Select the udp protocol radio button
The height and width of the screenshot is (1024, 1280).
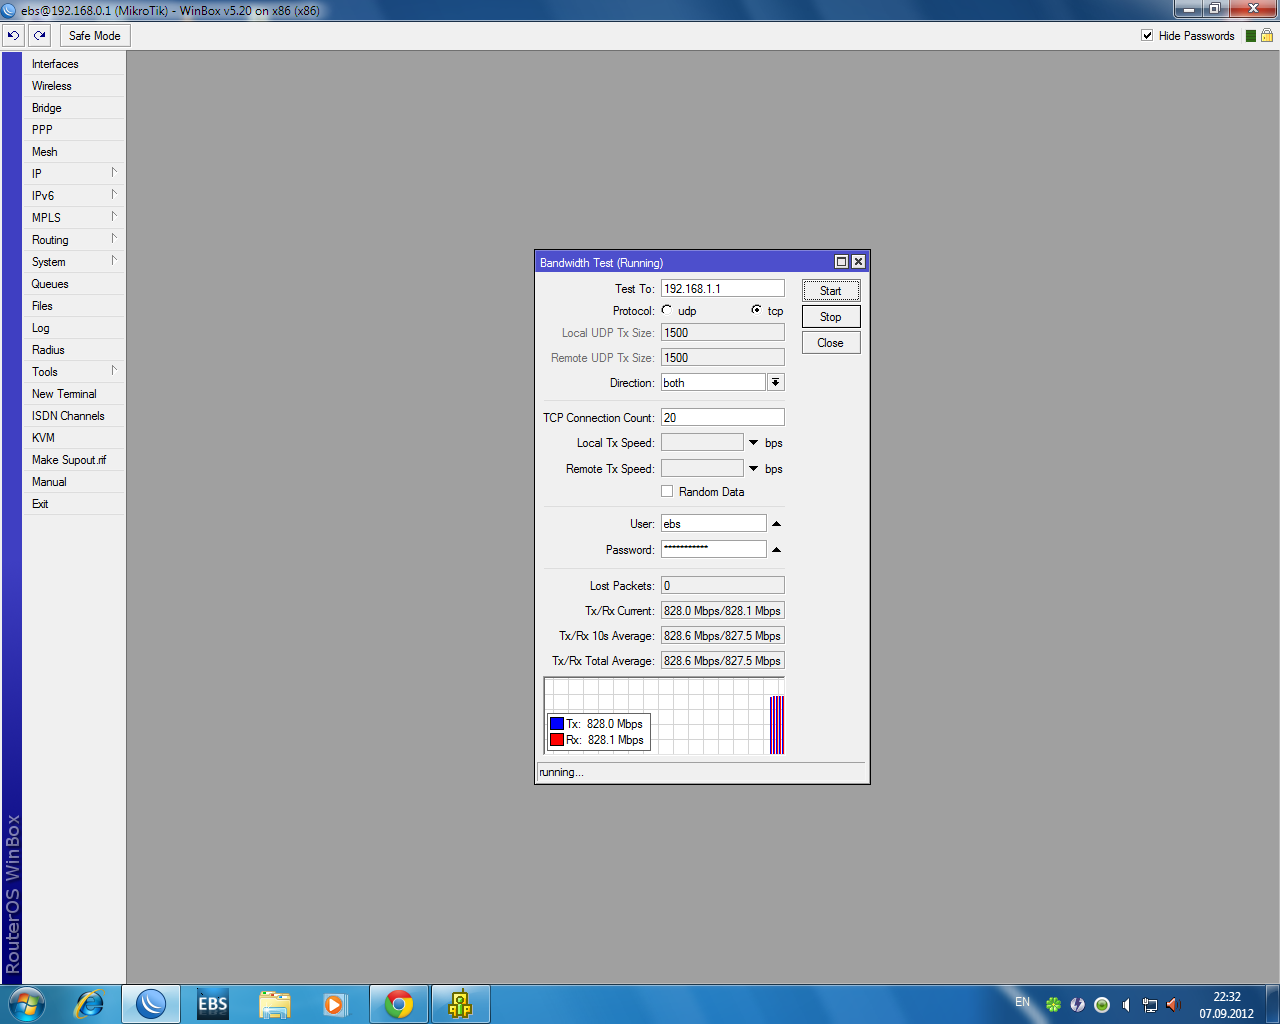[x=667, y=310]
